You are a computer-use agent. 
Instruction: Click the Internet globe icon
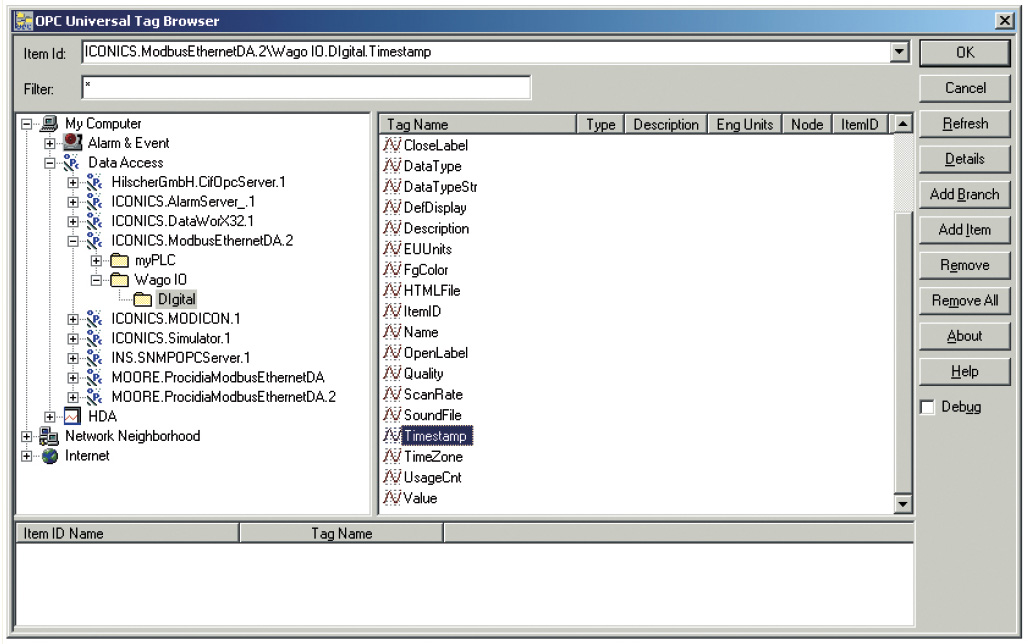(50, 456)
